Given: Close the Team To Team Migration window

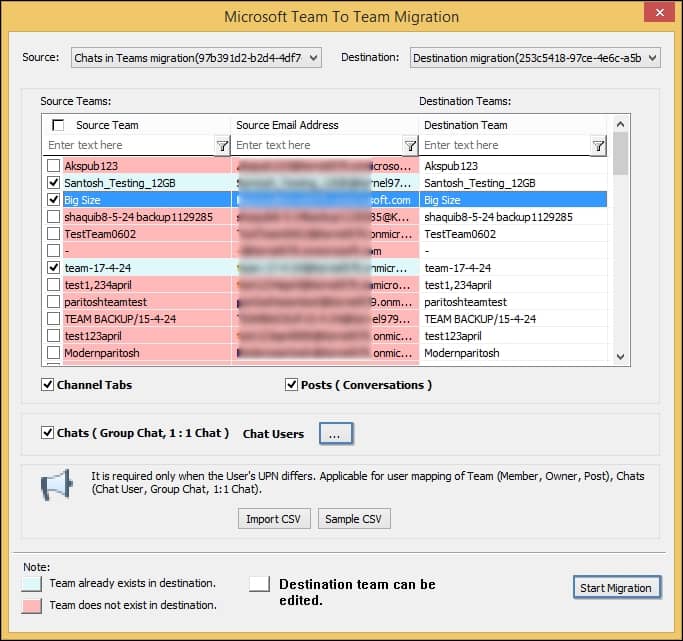Looking at the screenshot, I should pos(659,12).
